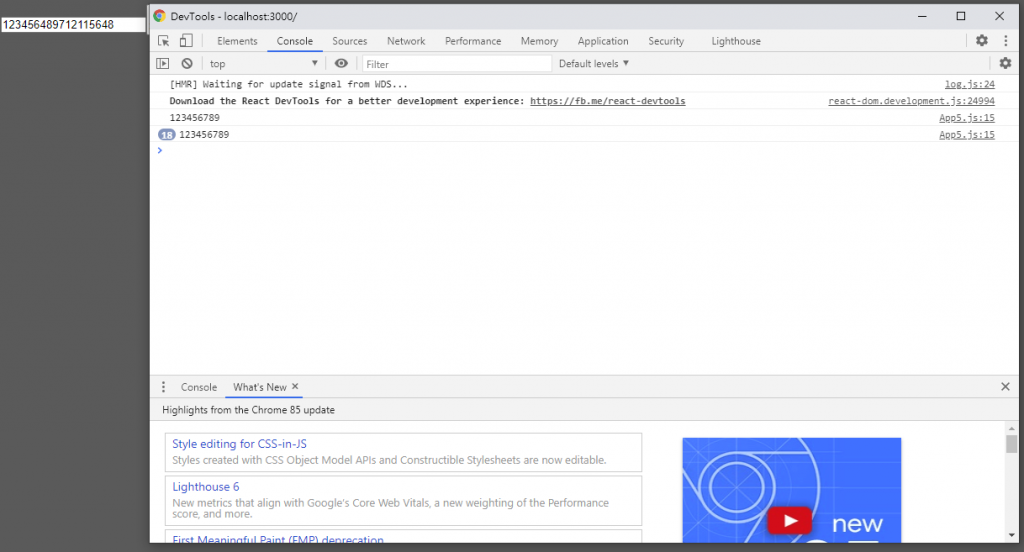Image resolution: width=1024 pixels, height=552 pixels.
Task: Open the log.js:24 source link
Action: click(970, 84)
